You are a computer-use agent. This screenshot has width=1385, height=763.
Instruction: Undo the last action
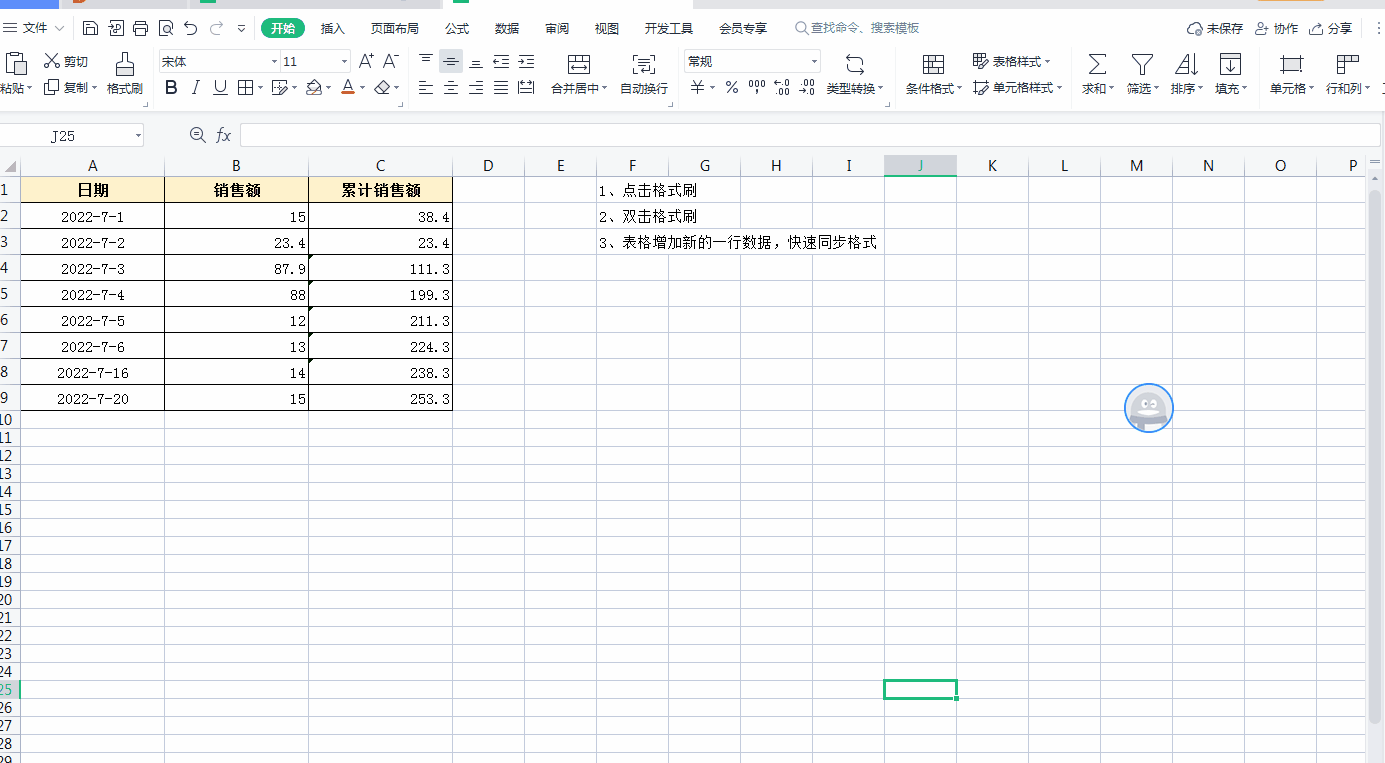tap(191, 29)
